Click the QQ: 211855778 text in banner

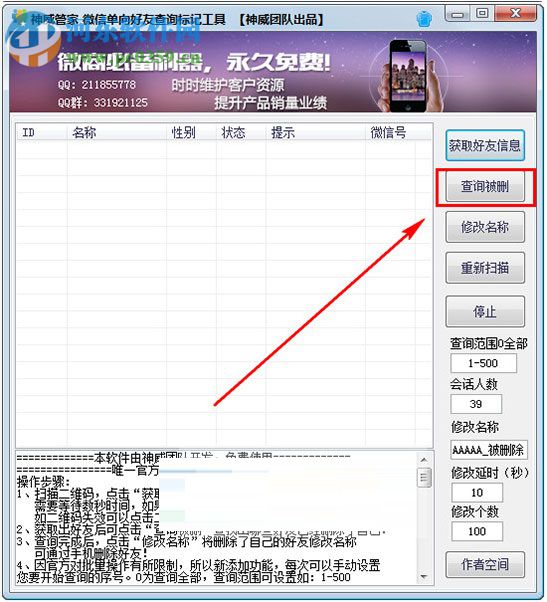tap(97, 84)
